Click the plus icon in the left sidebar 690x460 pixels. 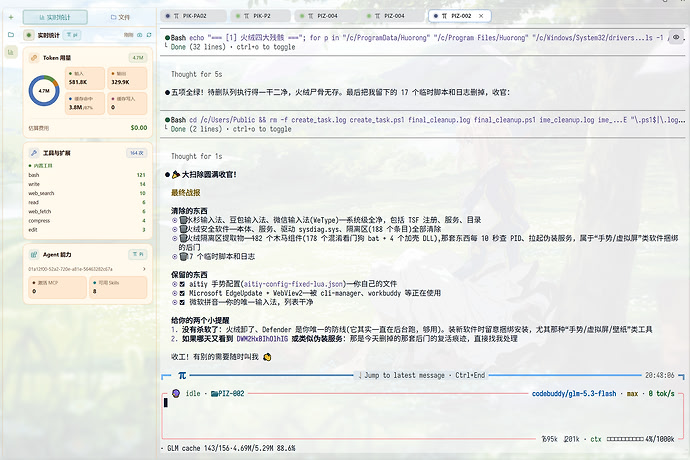point(11,17)
